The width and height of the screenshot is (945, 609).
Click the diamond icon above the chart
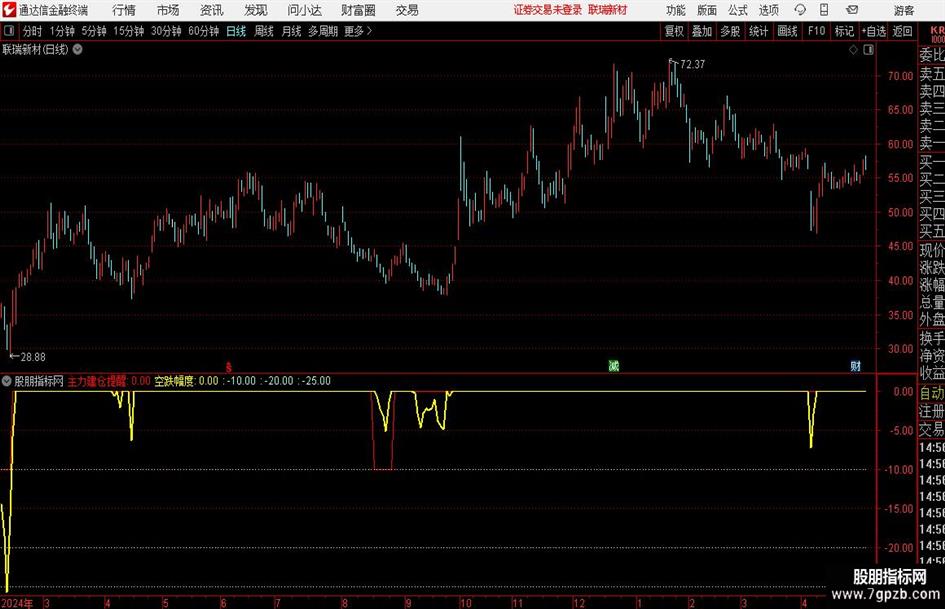[x=853, y=50]
